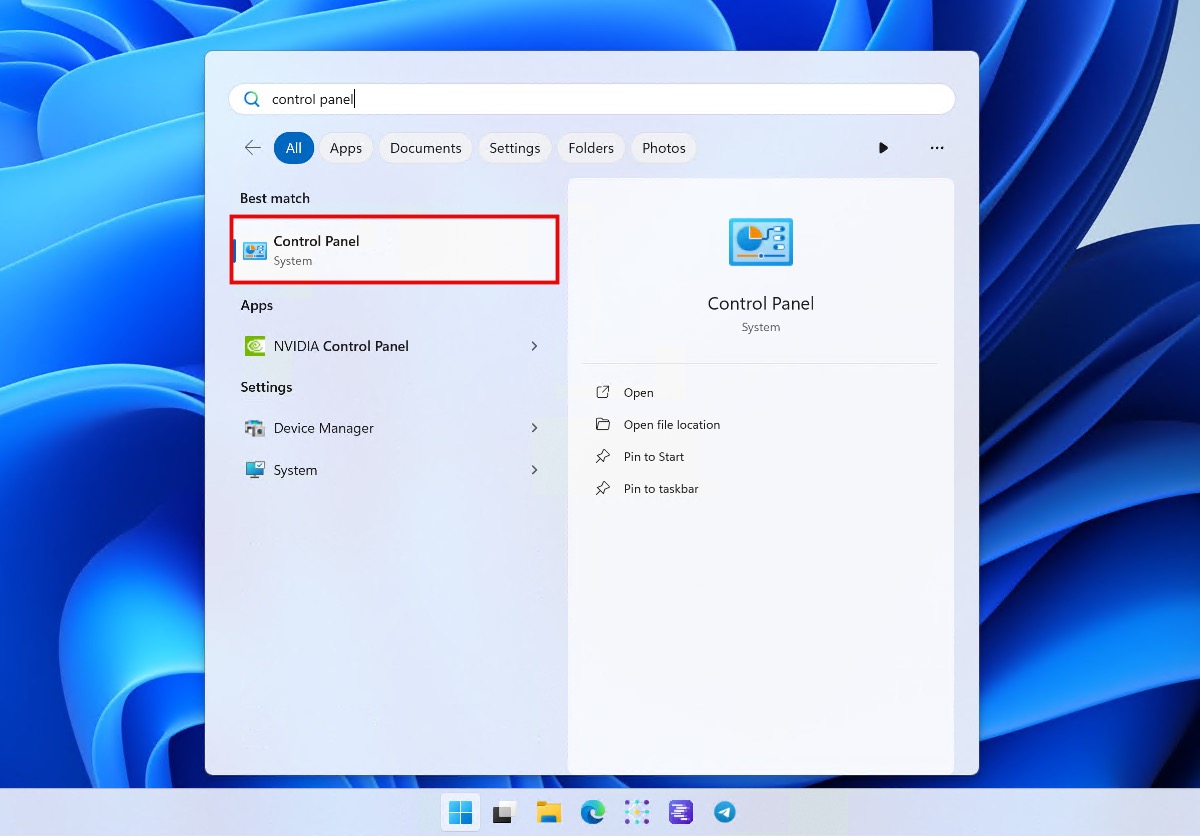Click the magnifier search icon
The width and height of the screenshot is (1200, 836).
tap(252, 99)
